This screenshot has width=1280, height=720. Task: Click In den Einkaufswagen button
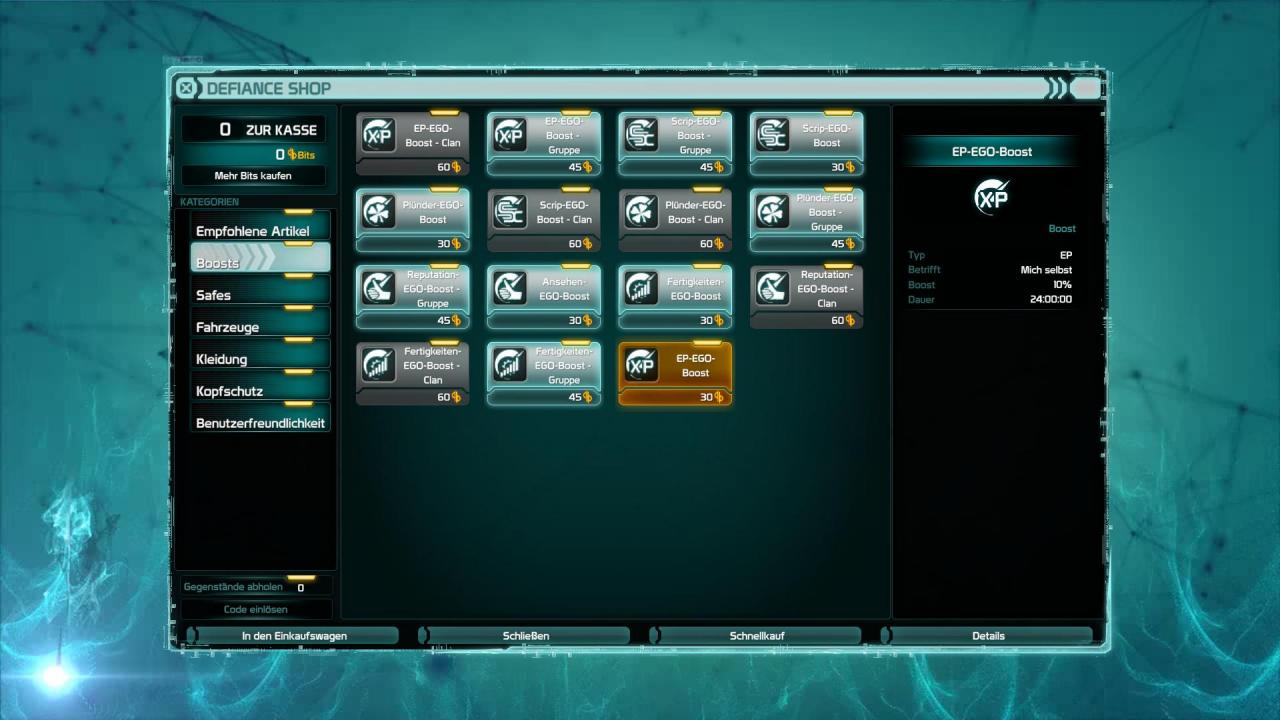(x=294, y=635)
